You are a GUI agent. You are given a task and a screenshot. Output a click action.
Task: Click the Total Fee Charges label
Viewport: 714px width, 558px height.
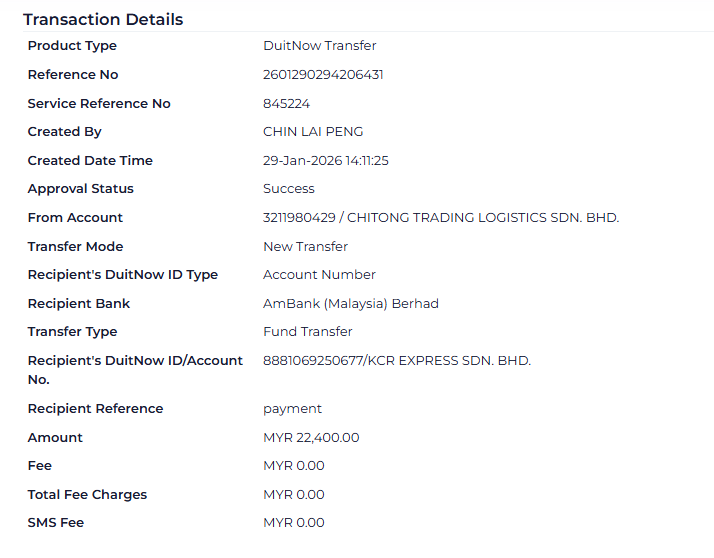tap(87, 495)
